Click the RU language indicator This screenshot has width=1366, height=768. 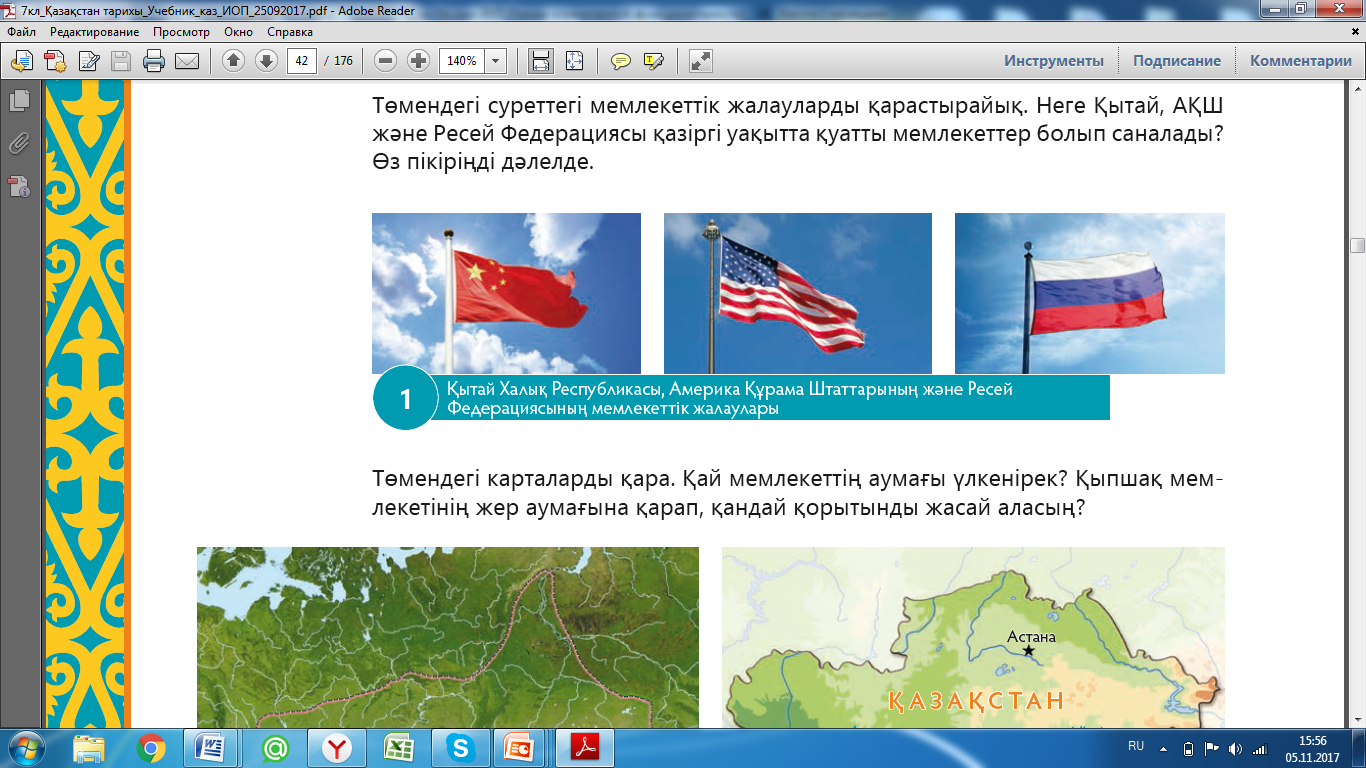tap(1136, 747)
